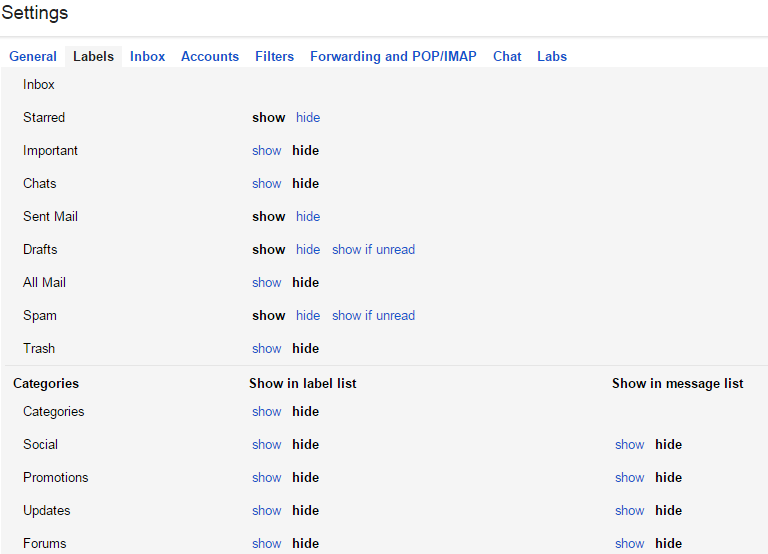Show the Trash label
This screenshot has width=768, height=554.
click(x=266, y=349)
